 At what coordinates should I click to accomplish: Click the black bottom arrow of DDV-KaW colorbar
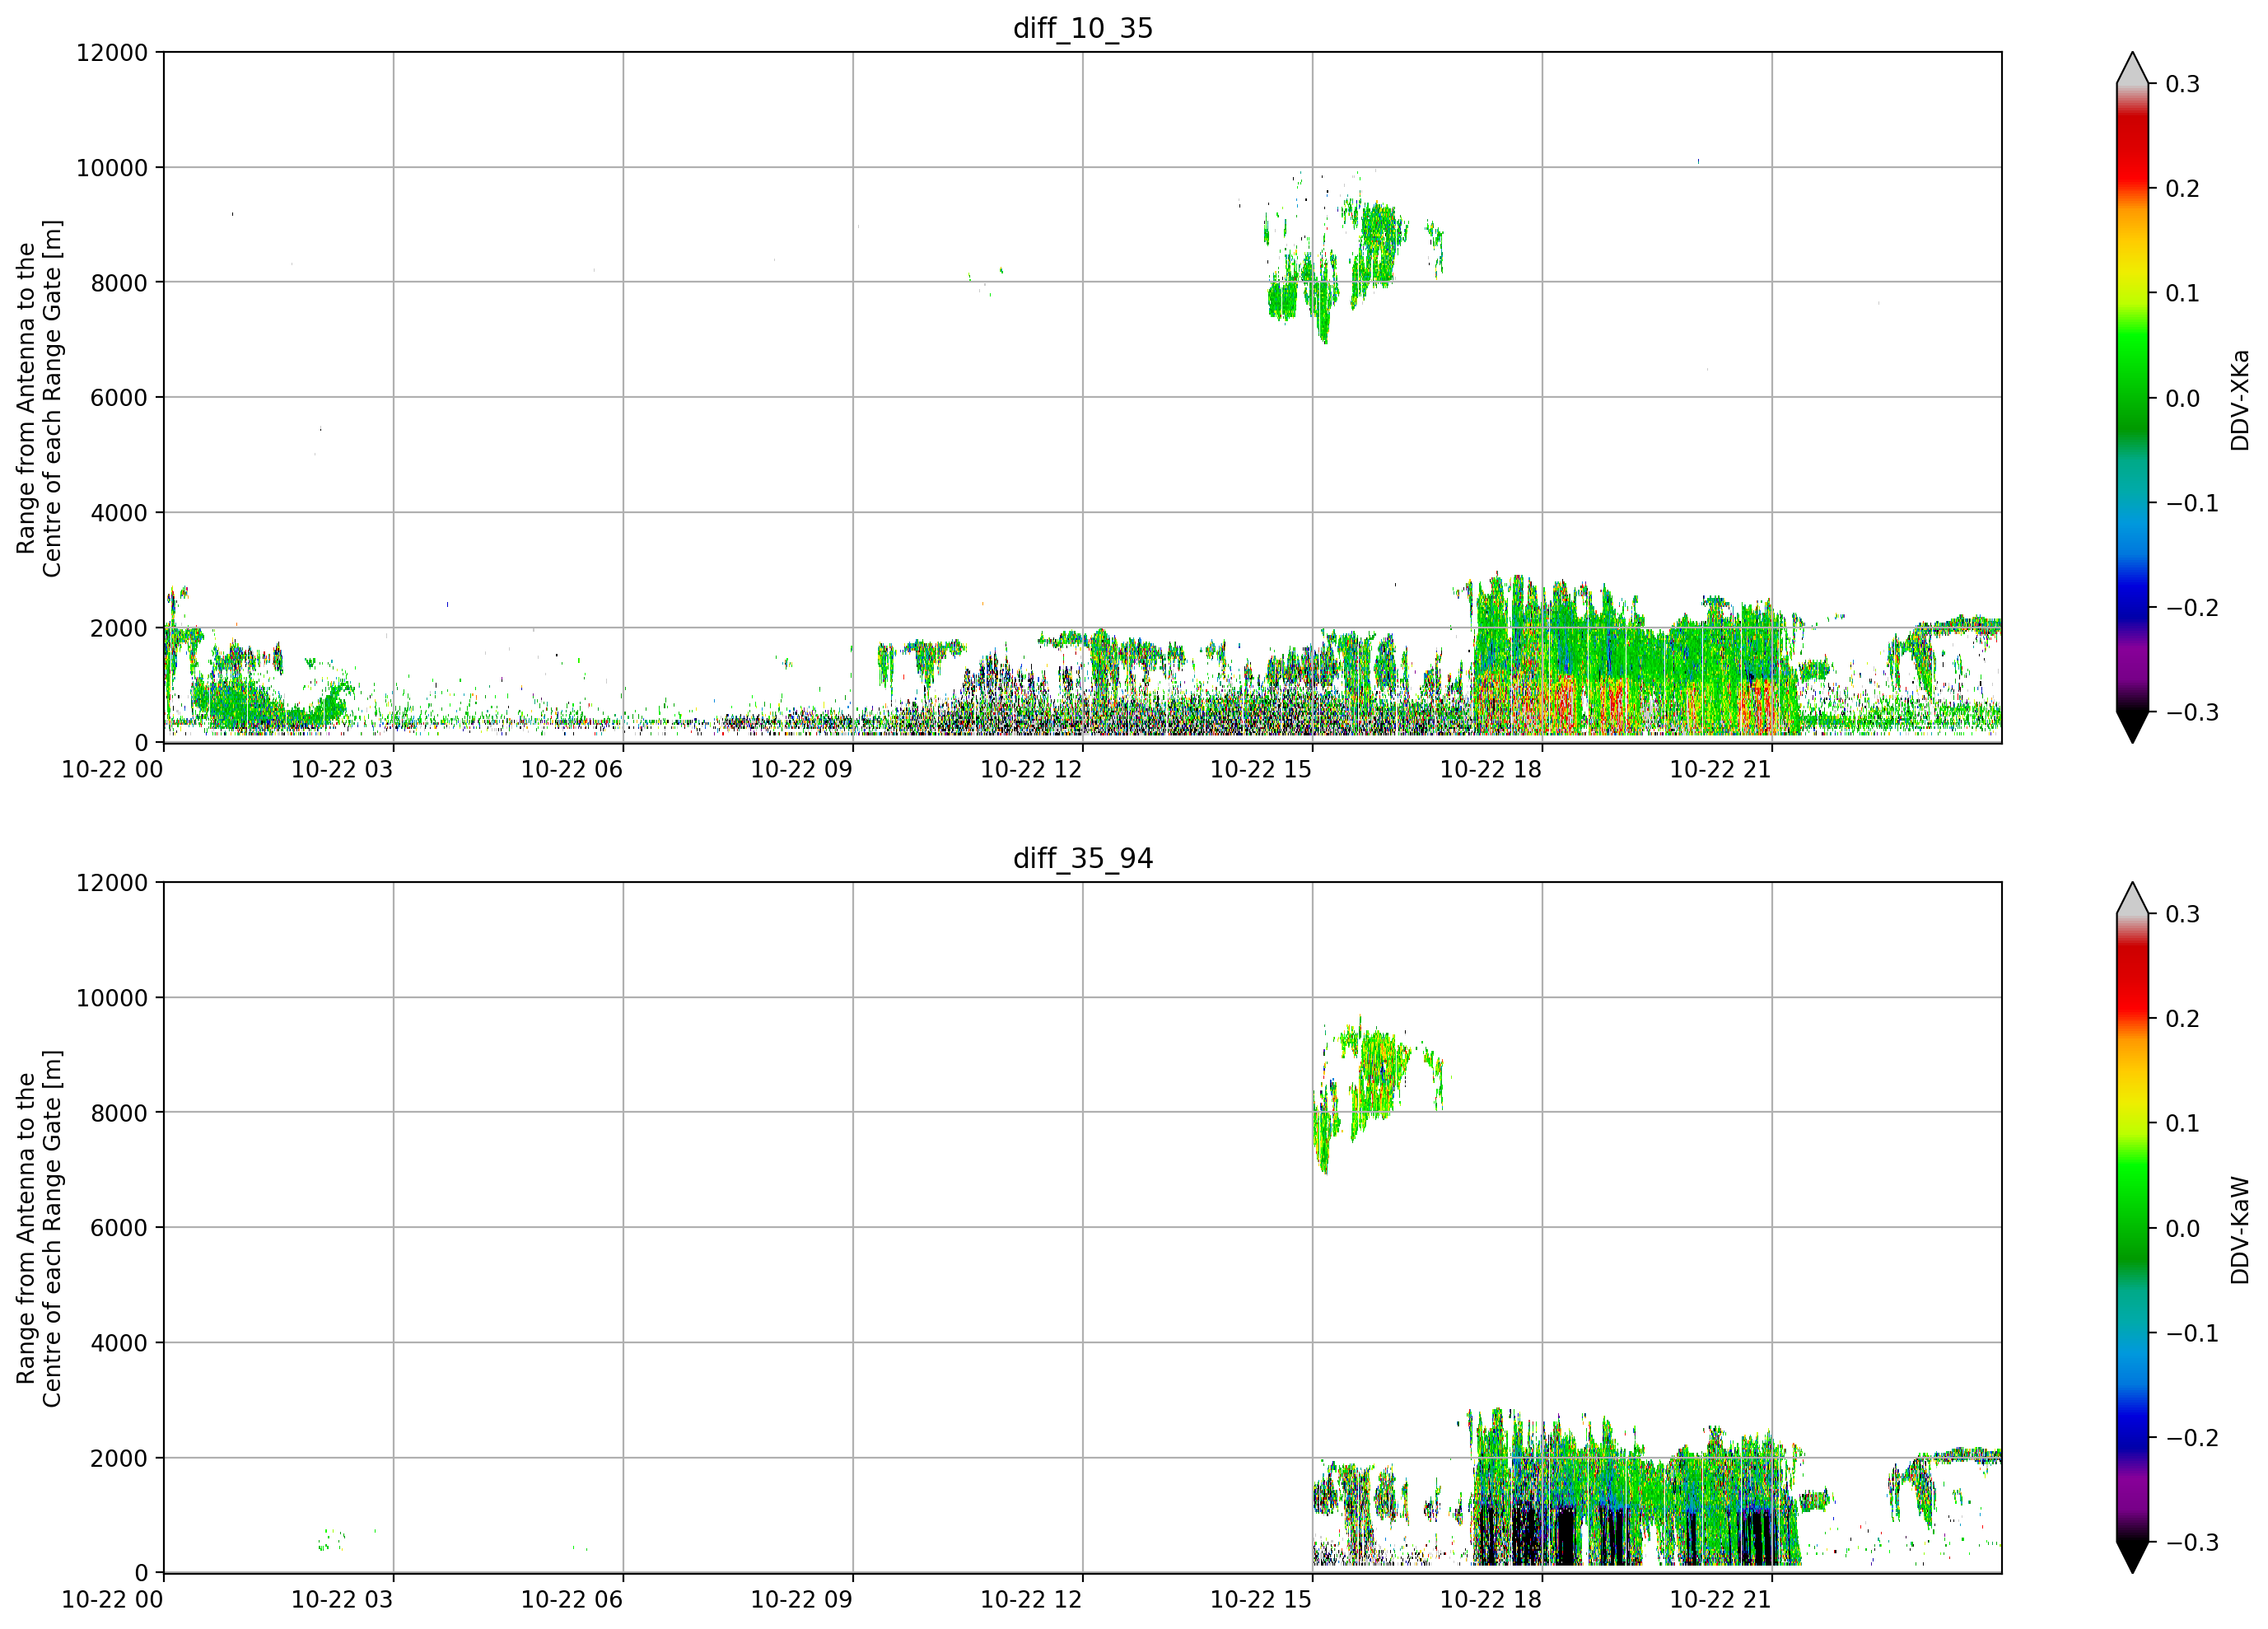click(2132, 1557)
